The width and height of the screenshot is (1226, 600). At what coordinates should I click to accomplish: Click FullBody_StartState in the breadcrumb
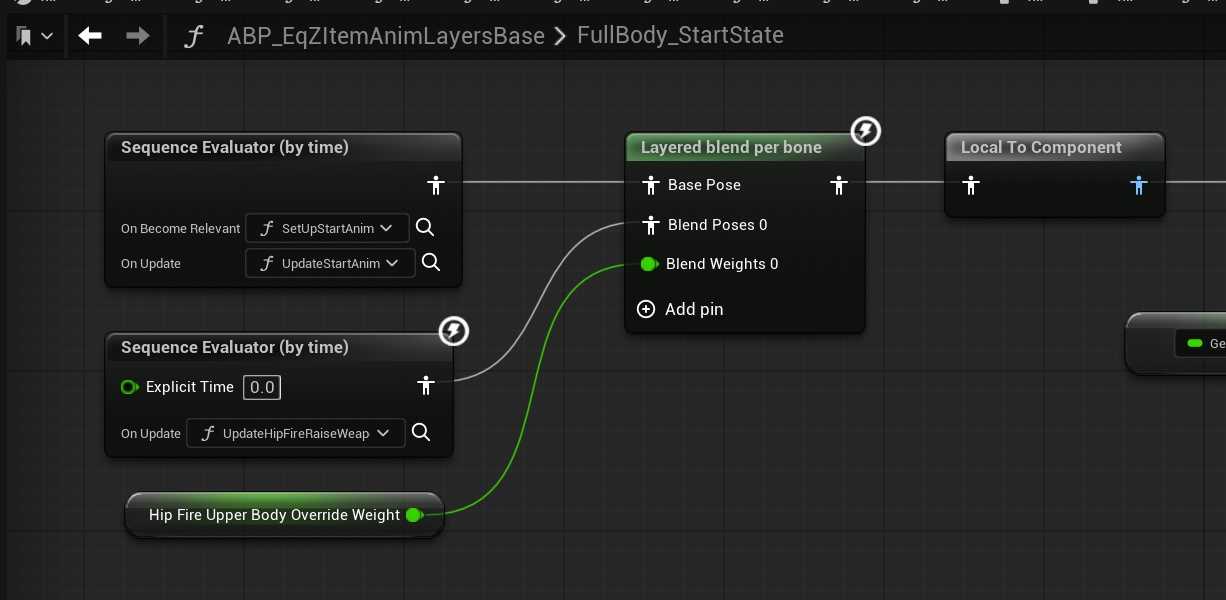(x=680, y=36)
